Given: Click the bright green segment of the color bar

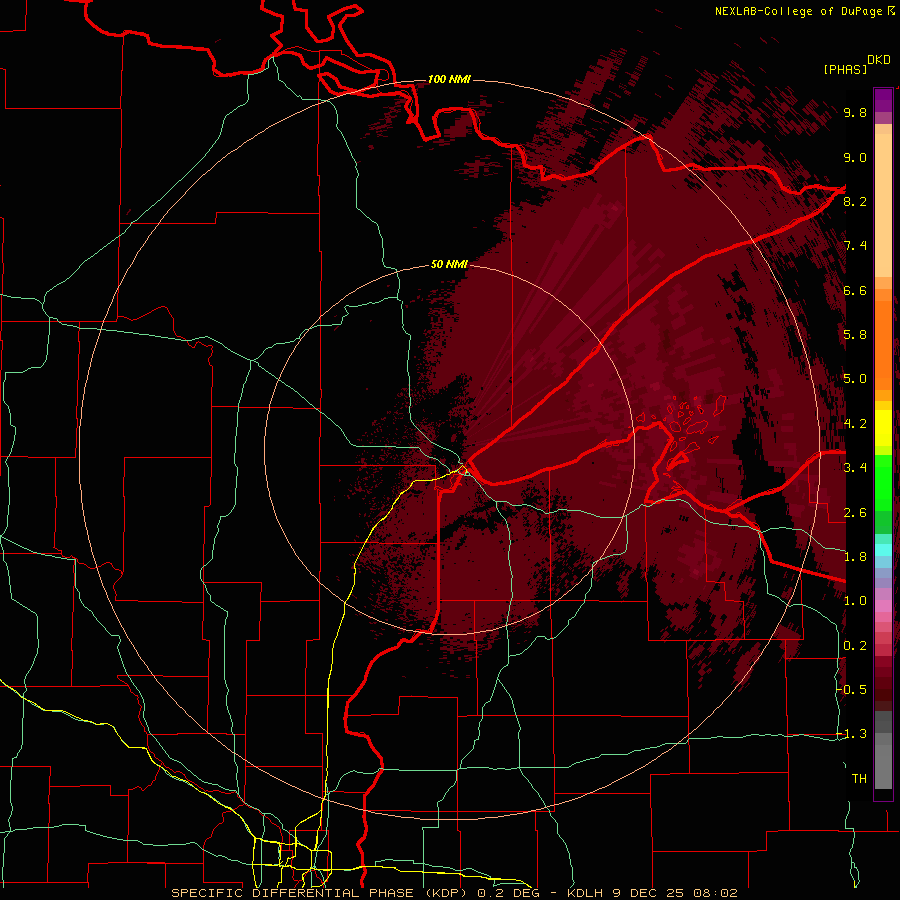Looking at the screenshot, I should pos(883,481).
